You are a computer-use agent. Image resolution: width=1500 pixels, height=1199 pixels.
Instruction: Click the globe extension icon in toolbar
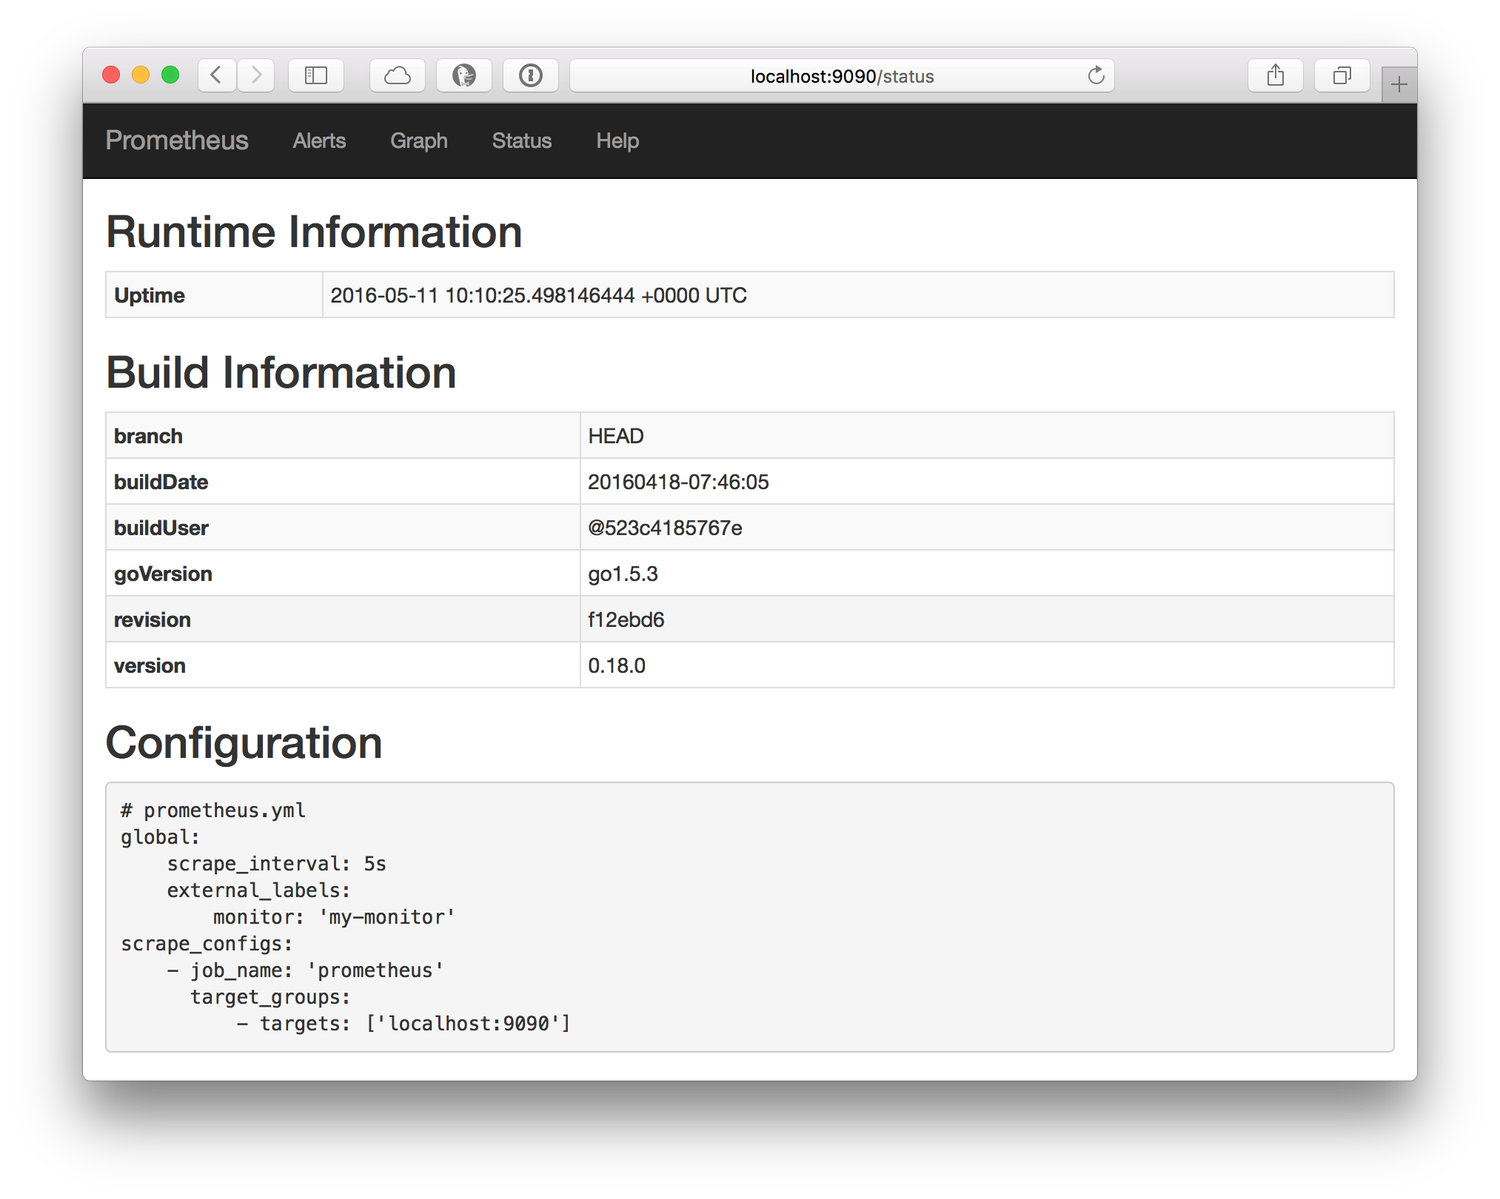pyautogui.click(x=464, y=75)
